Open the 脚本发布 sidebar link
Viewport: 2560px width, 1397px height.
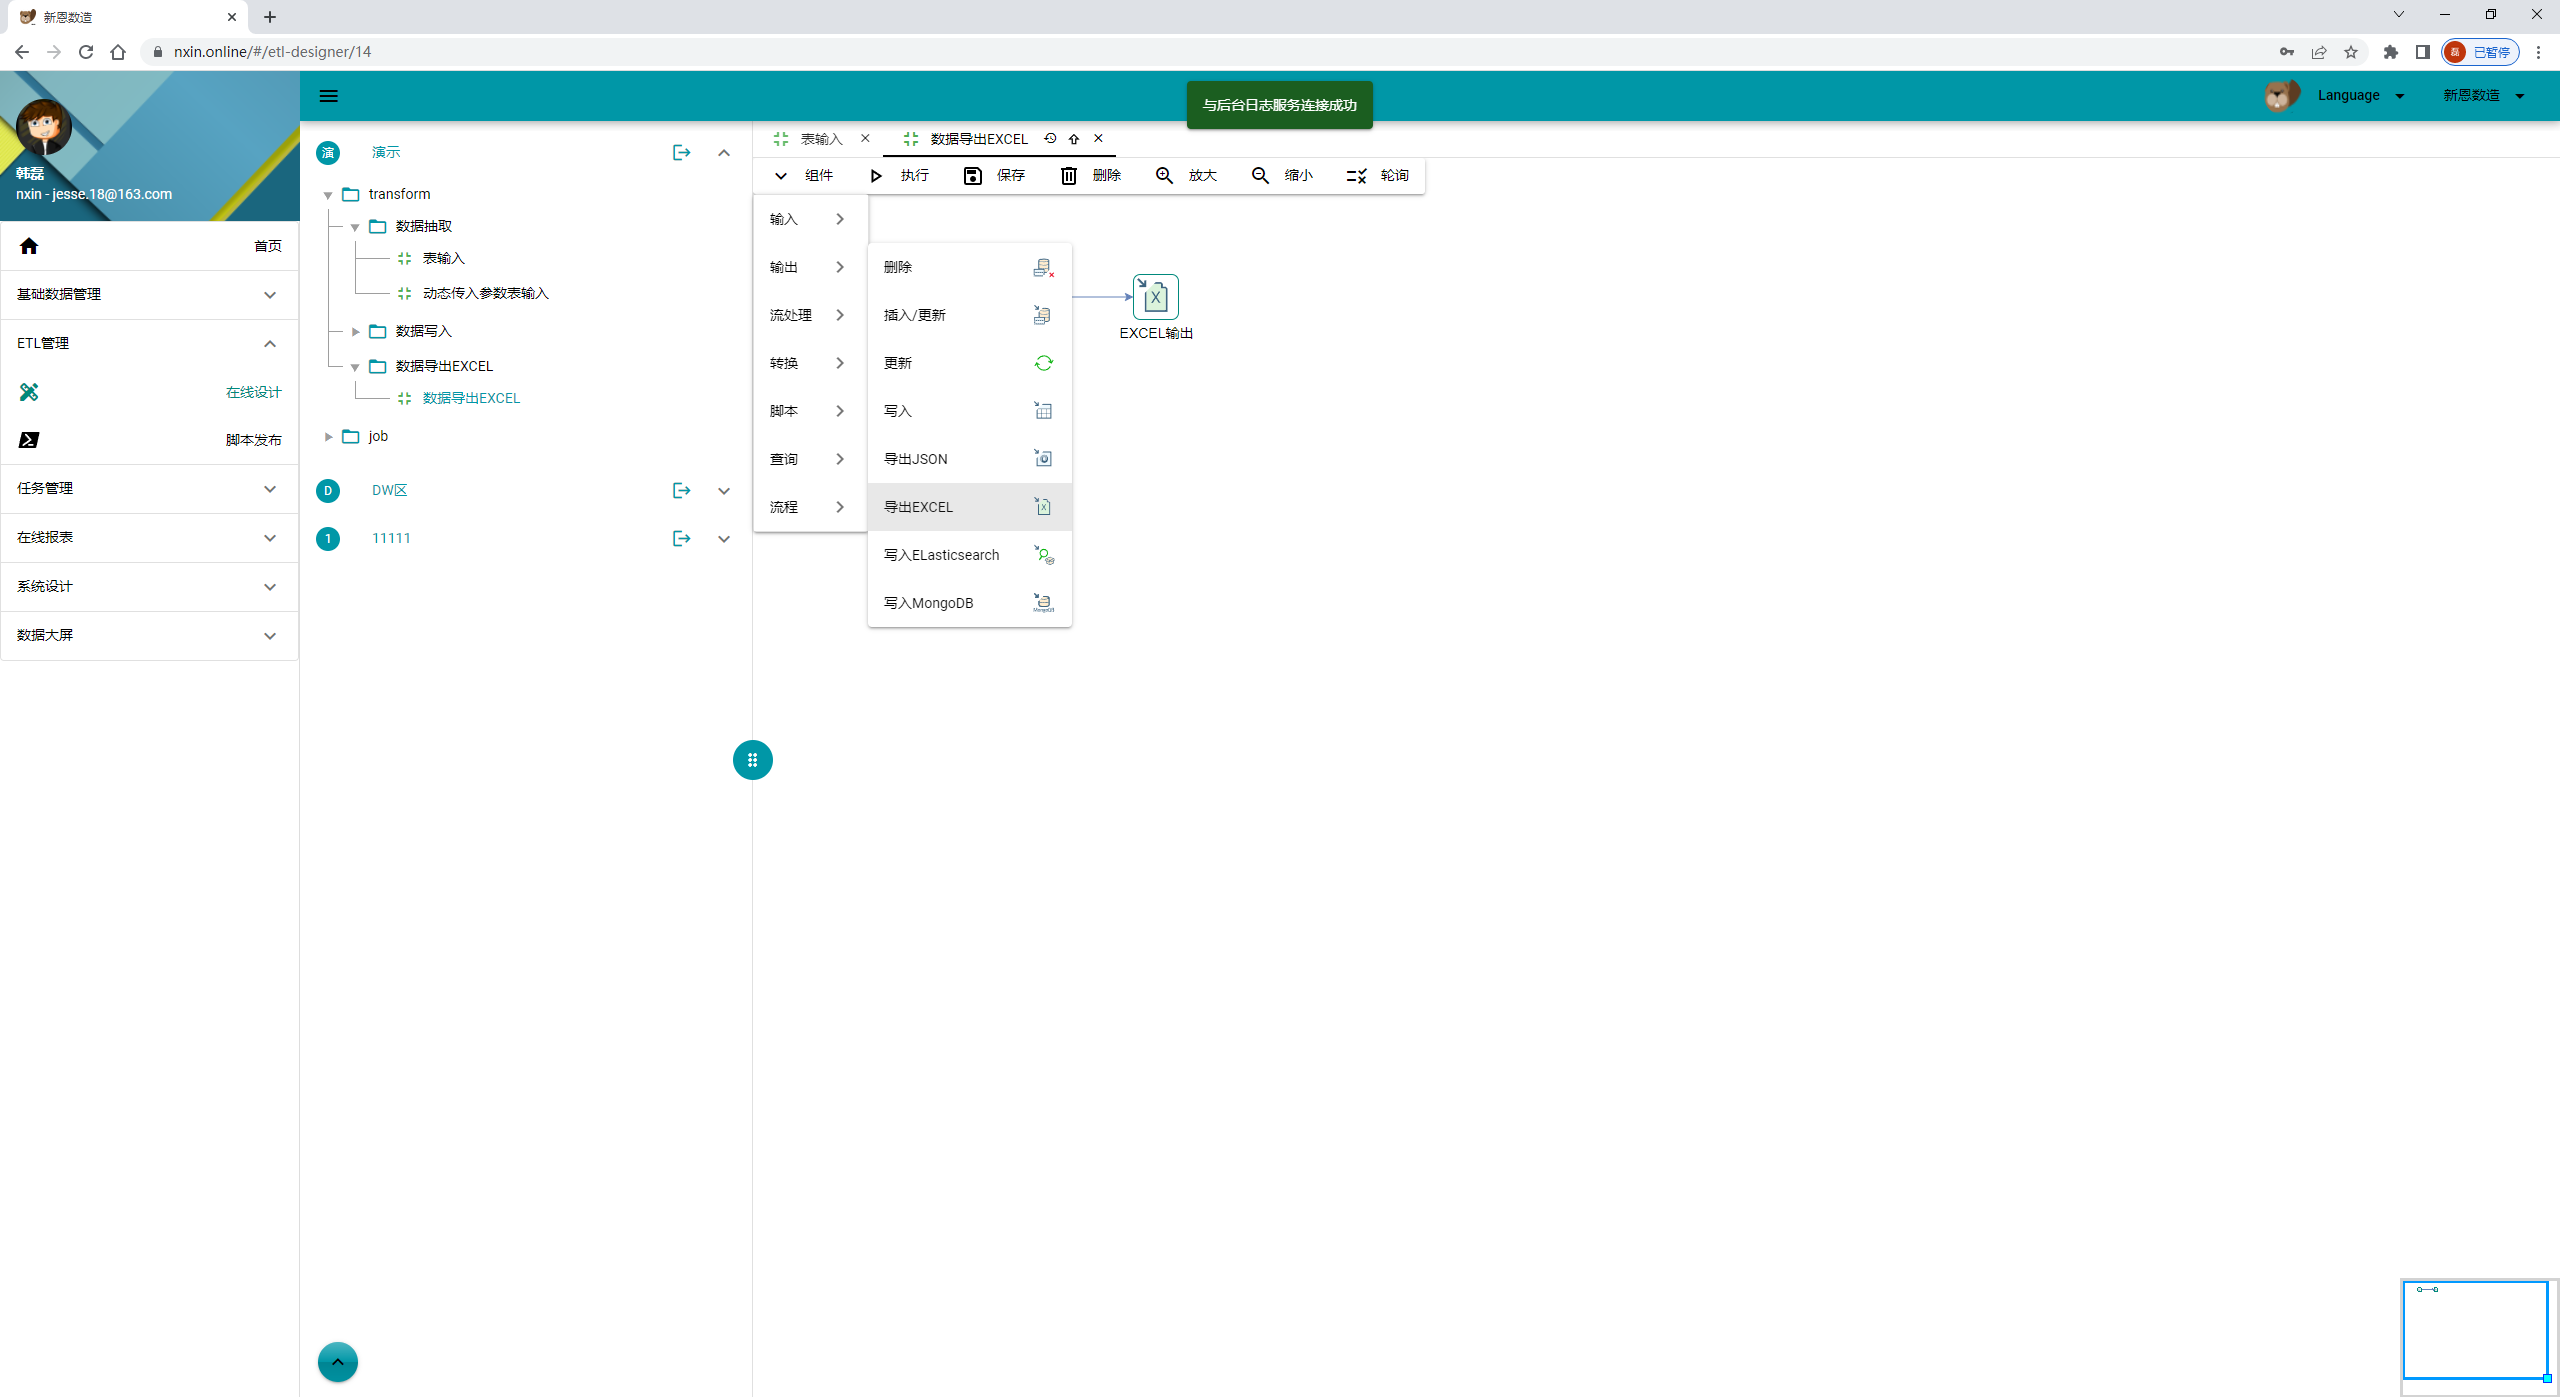[253, 440]
